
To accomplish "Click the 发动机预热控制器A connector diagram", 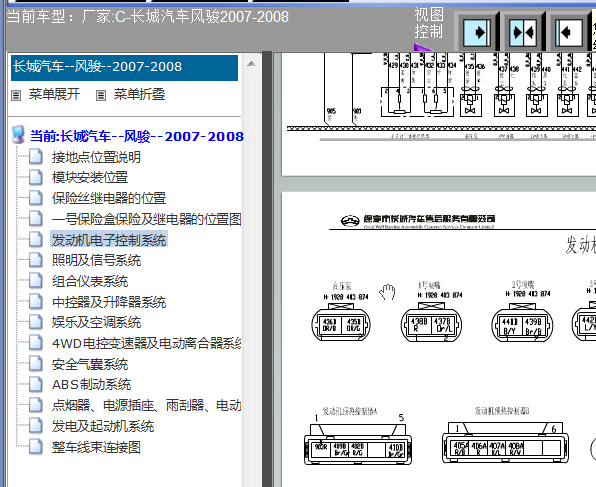I will (358, 444).
